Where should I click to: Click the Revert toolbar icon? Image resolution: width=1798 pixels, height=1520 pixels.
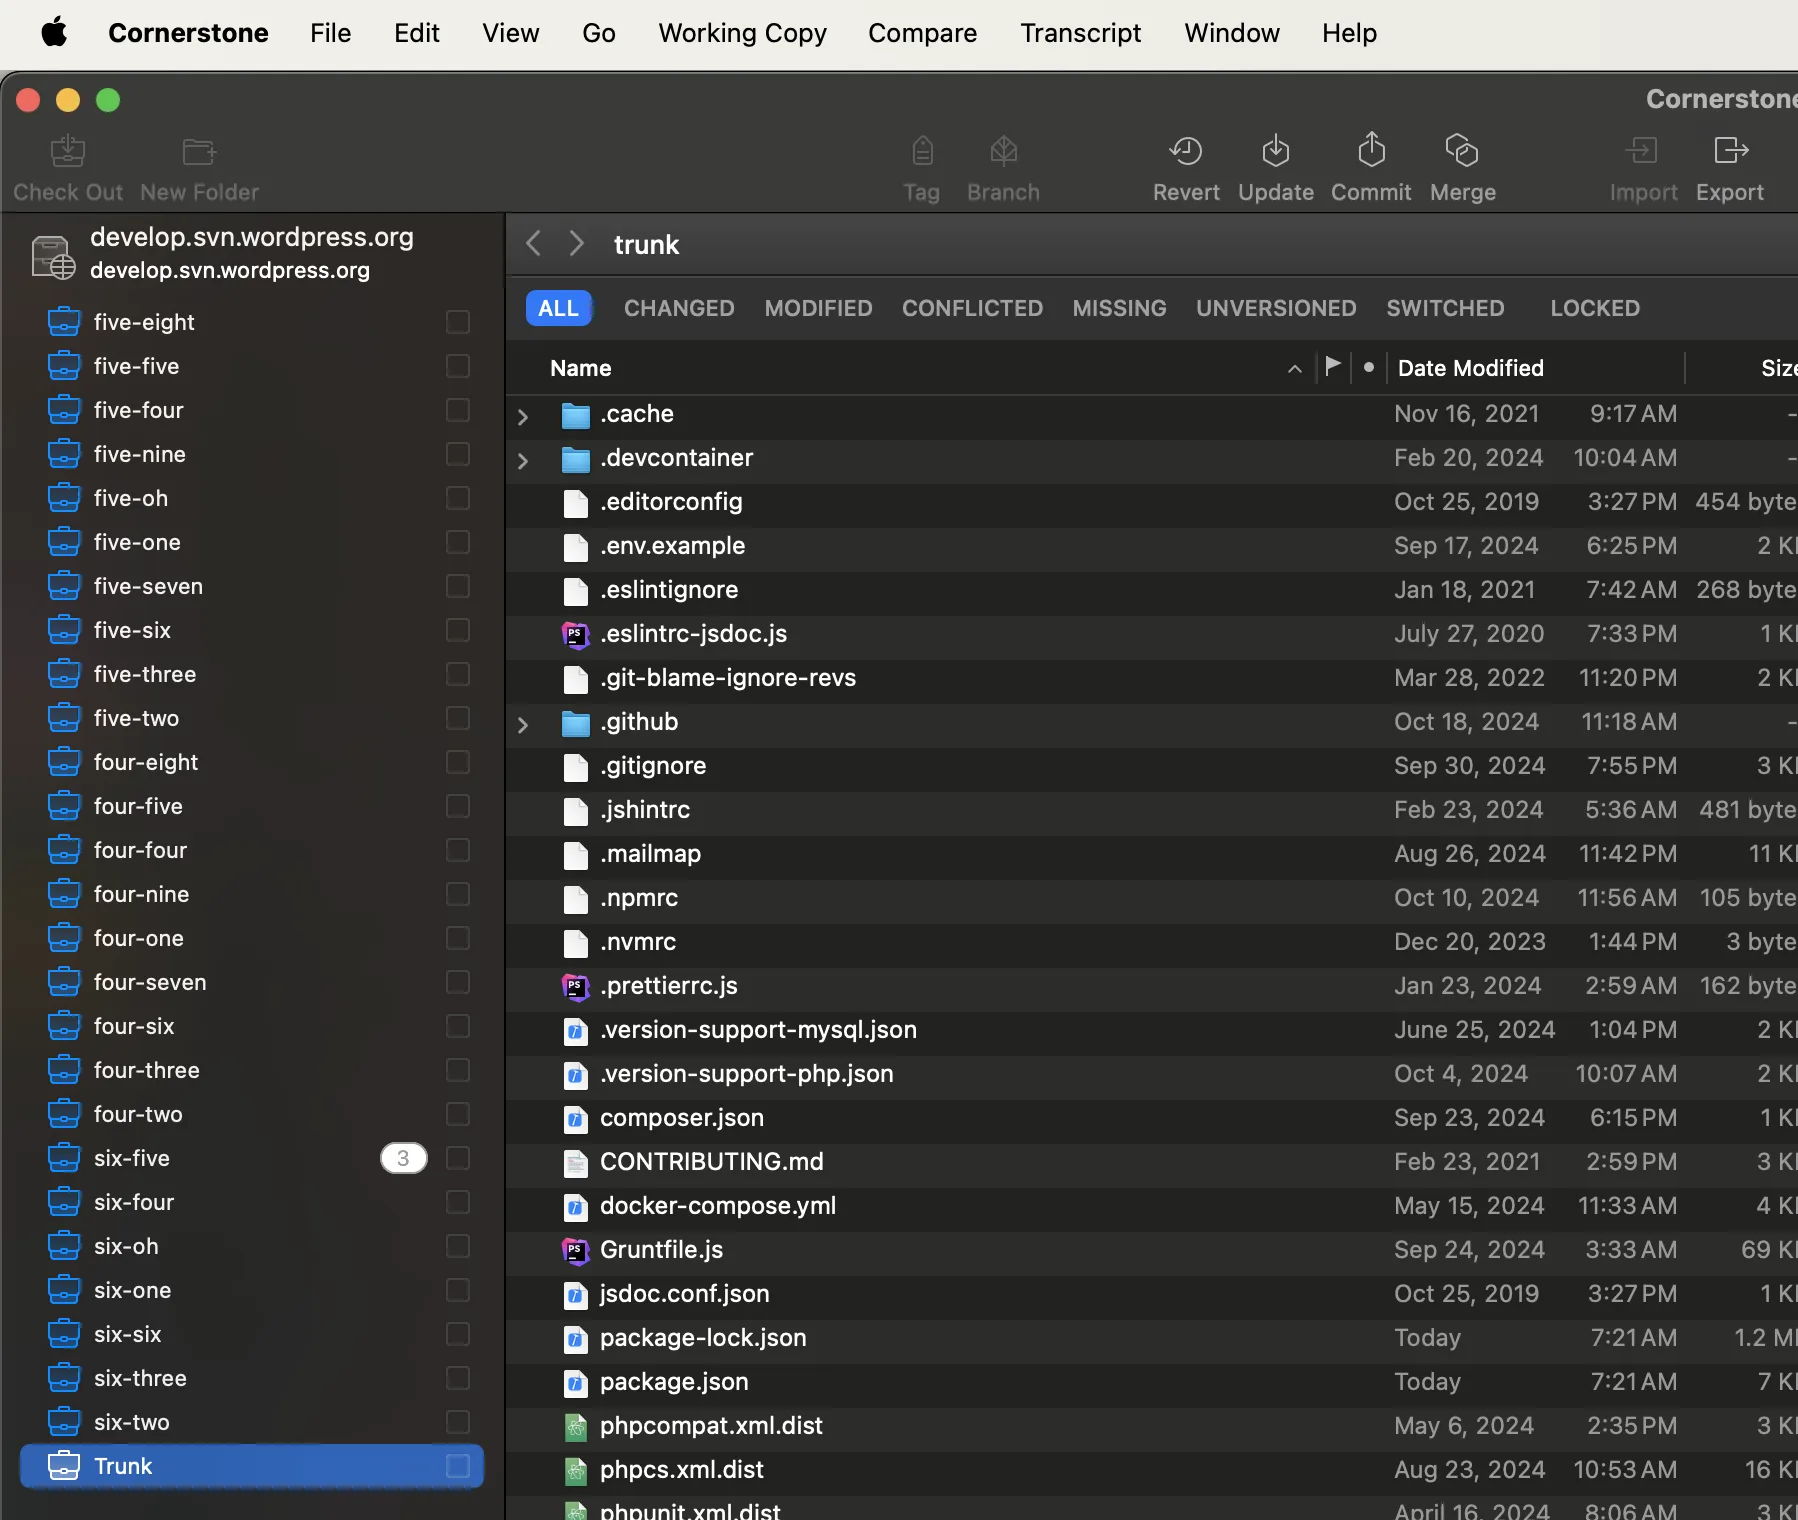[1186, 152]
